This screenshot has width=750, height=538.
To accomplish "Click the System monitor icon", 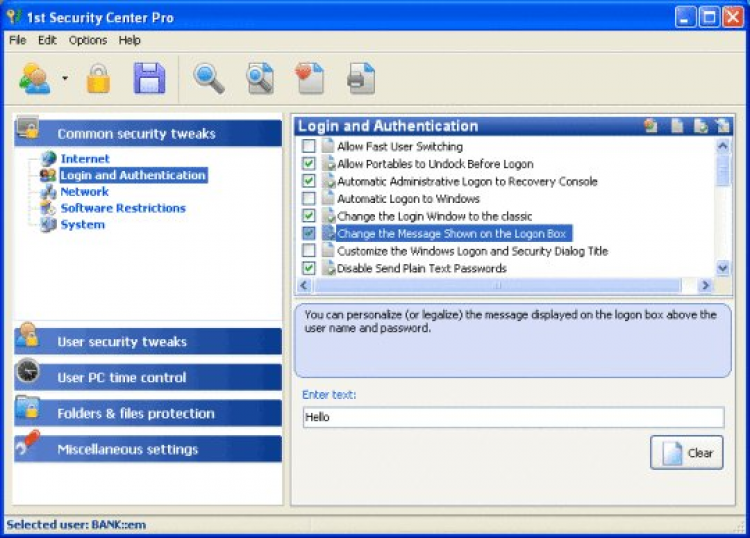I will 48,224.
